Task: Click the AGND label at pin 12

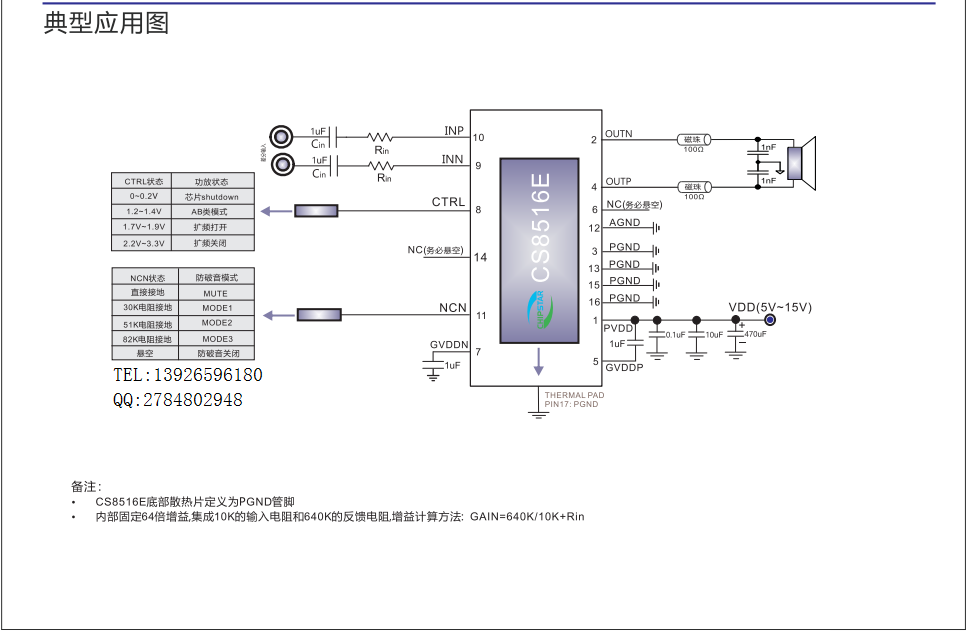Action: pyautogui.click(x=624, y=223)
